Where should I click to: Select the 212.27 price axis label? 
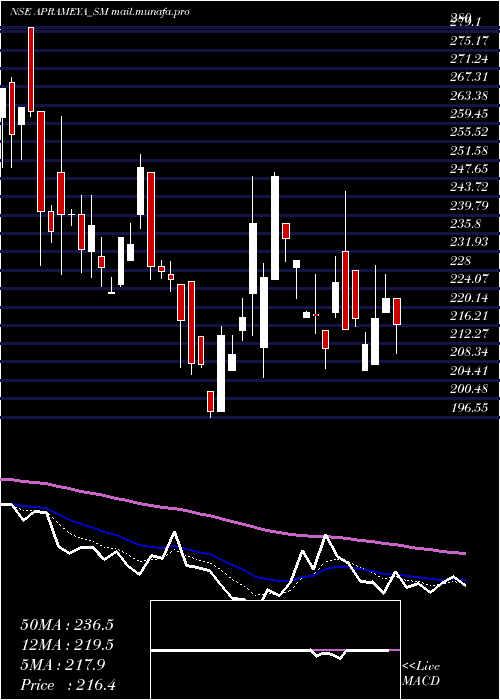pos(470,334)
